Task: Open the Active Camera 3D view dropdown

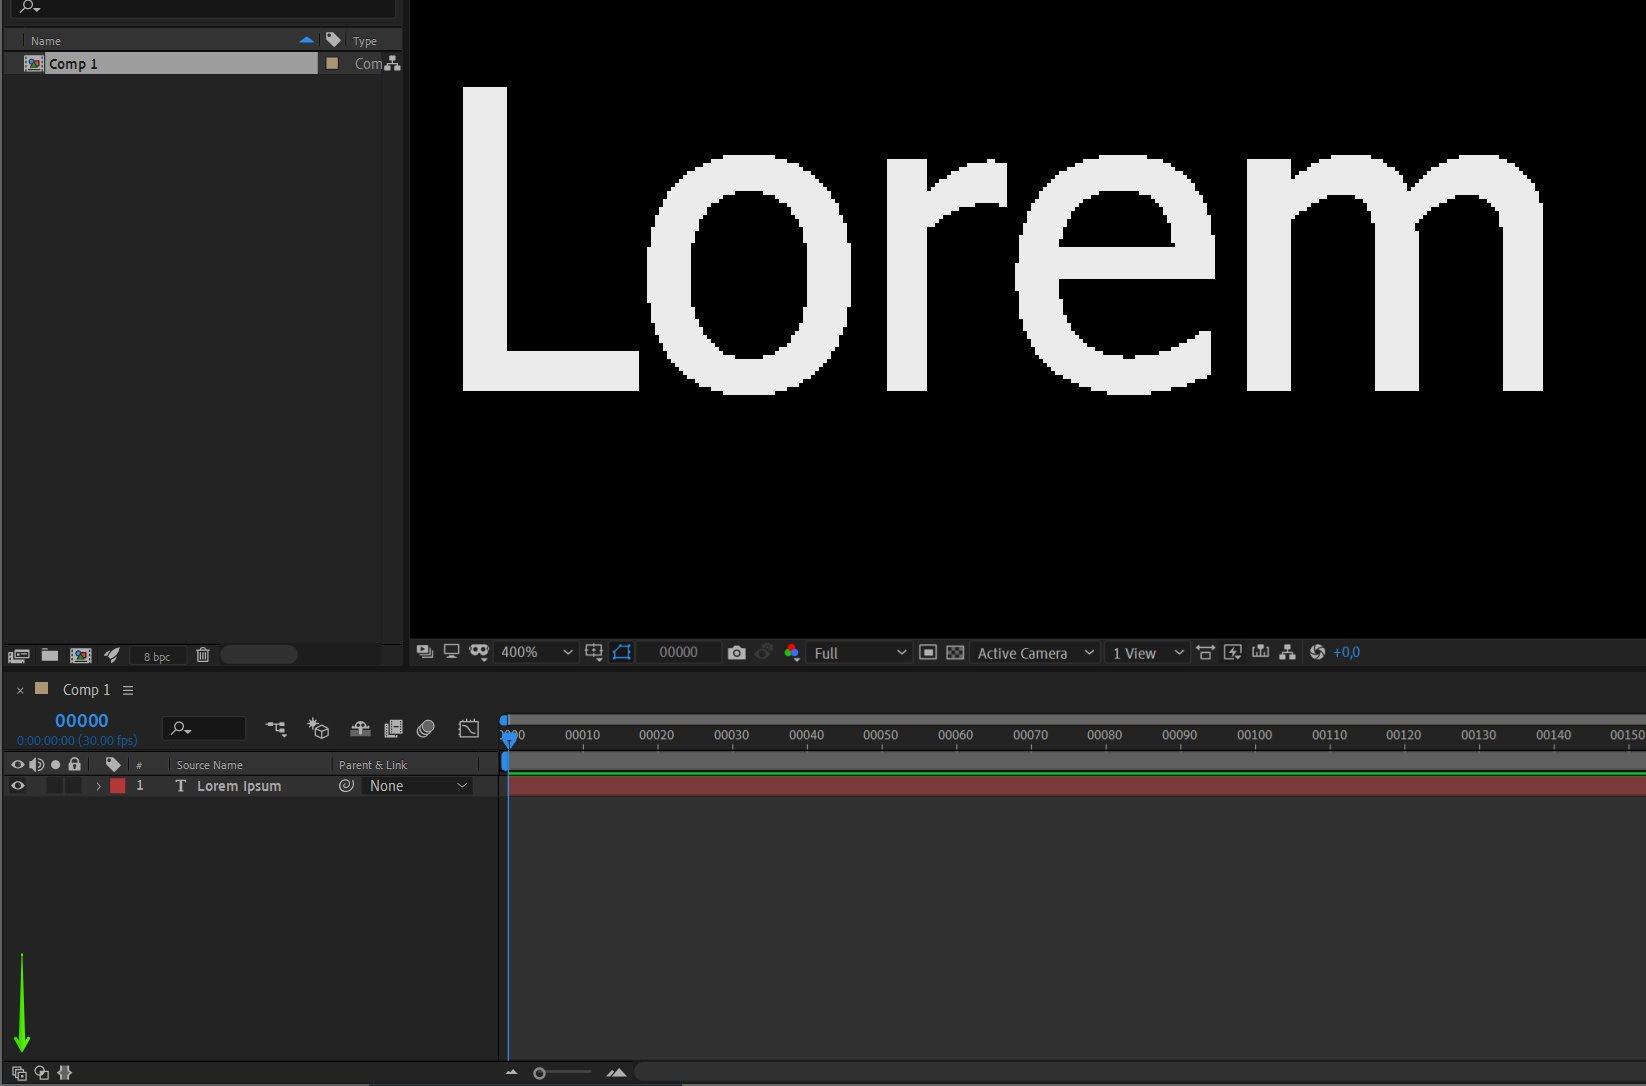Action: click(1035, 652)
